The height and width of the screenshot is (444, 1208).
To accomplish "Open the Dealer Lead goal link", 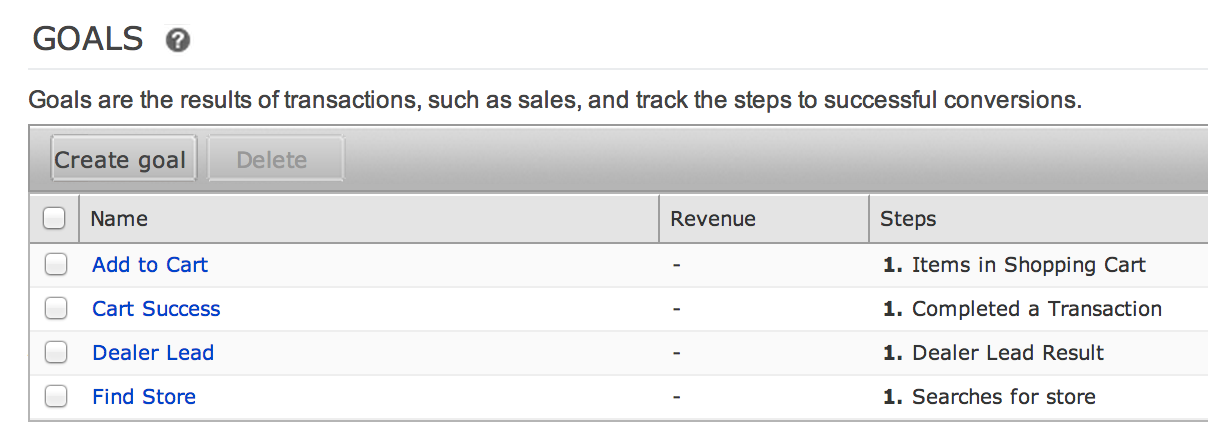I will [153, 353].
